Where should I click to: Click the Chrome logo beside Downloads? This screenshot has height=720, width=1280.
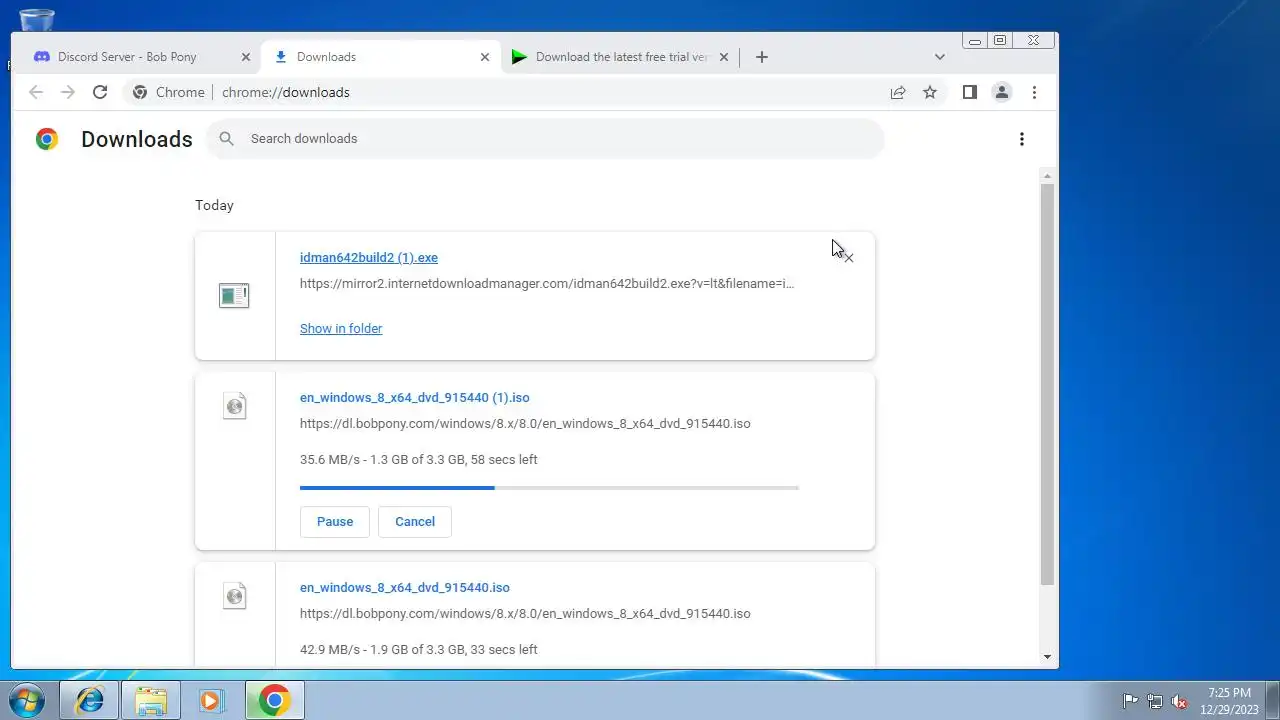click(x=47, y=139)
